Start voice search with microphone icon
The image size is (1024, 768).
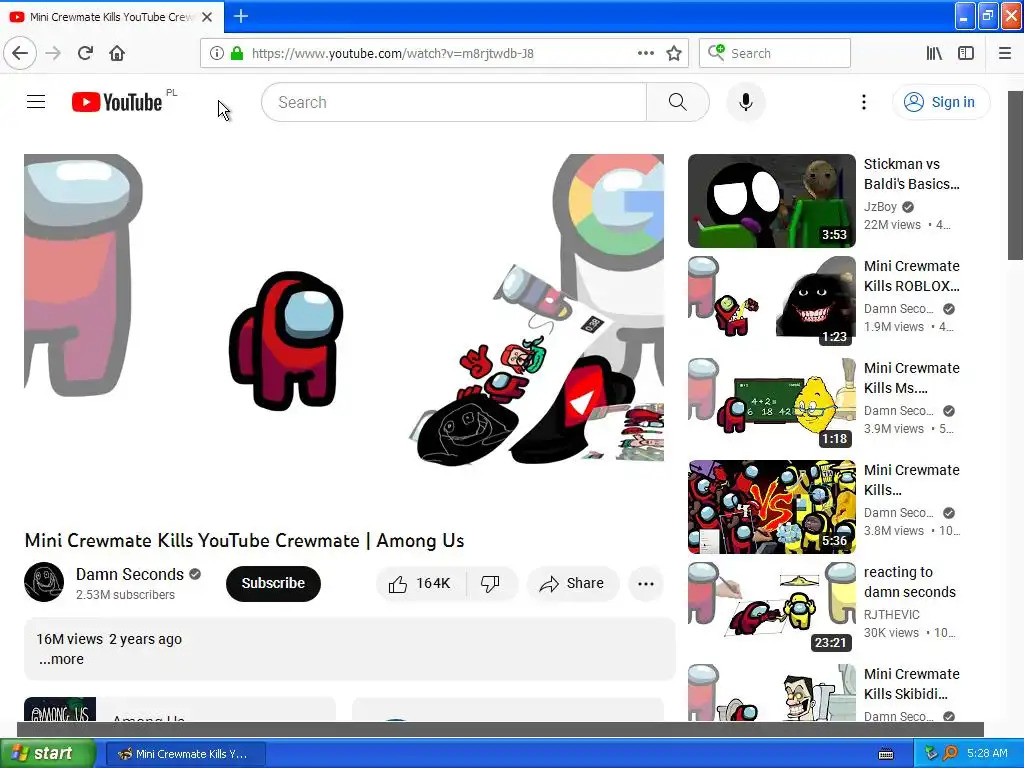pyautogui.click(x=745, y=102)
